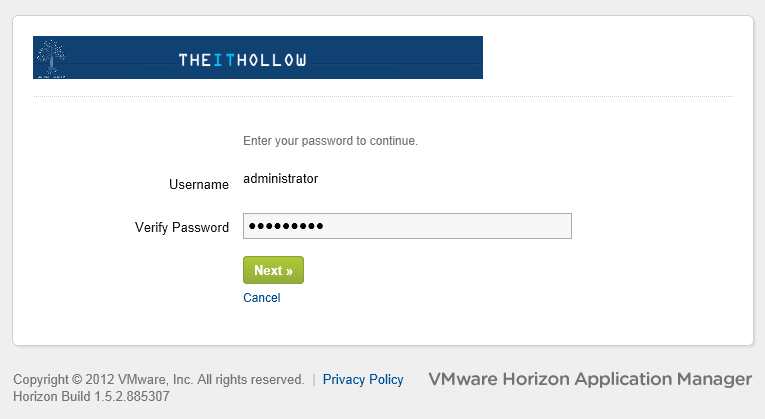Click the Cancel link

(261, 298)
